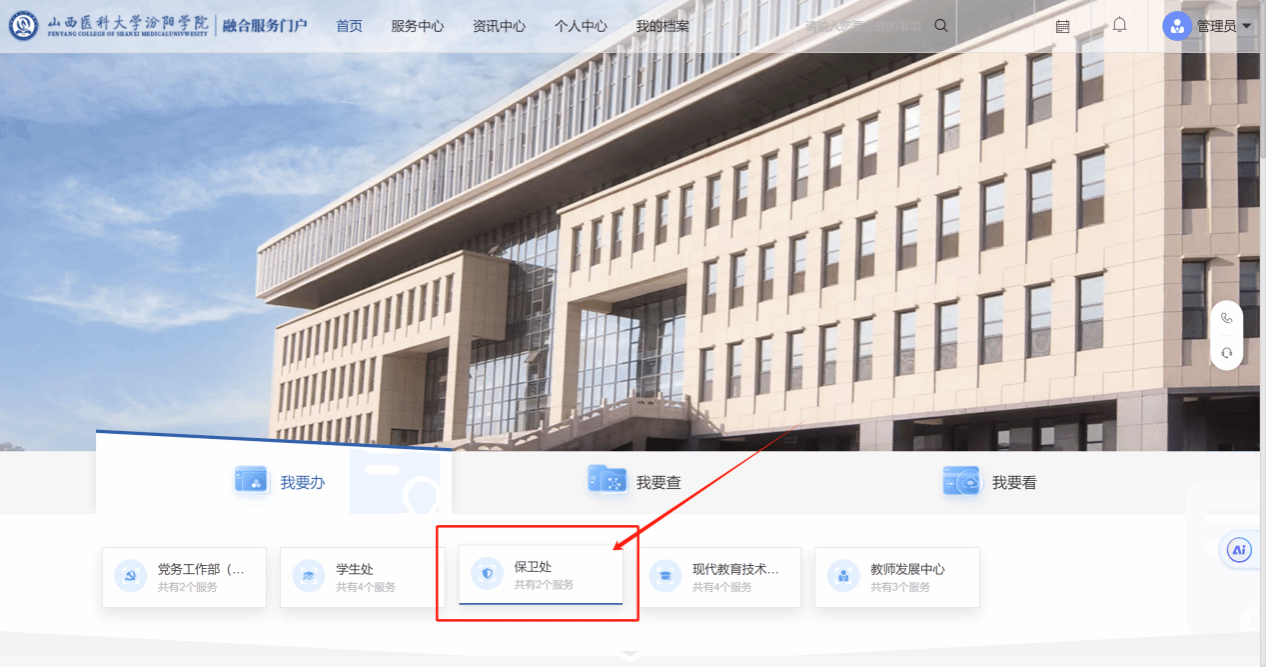Image resolution: width=1266 pixels, height=667 pixels.
Task: Open 资讯中心 navigation item
Action: pos(499,26)
